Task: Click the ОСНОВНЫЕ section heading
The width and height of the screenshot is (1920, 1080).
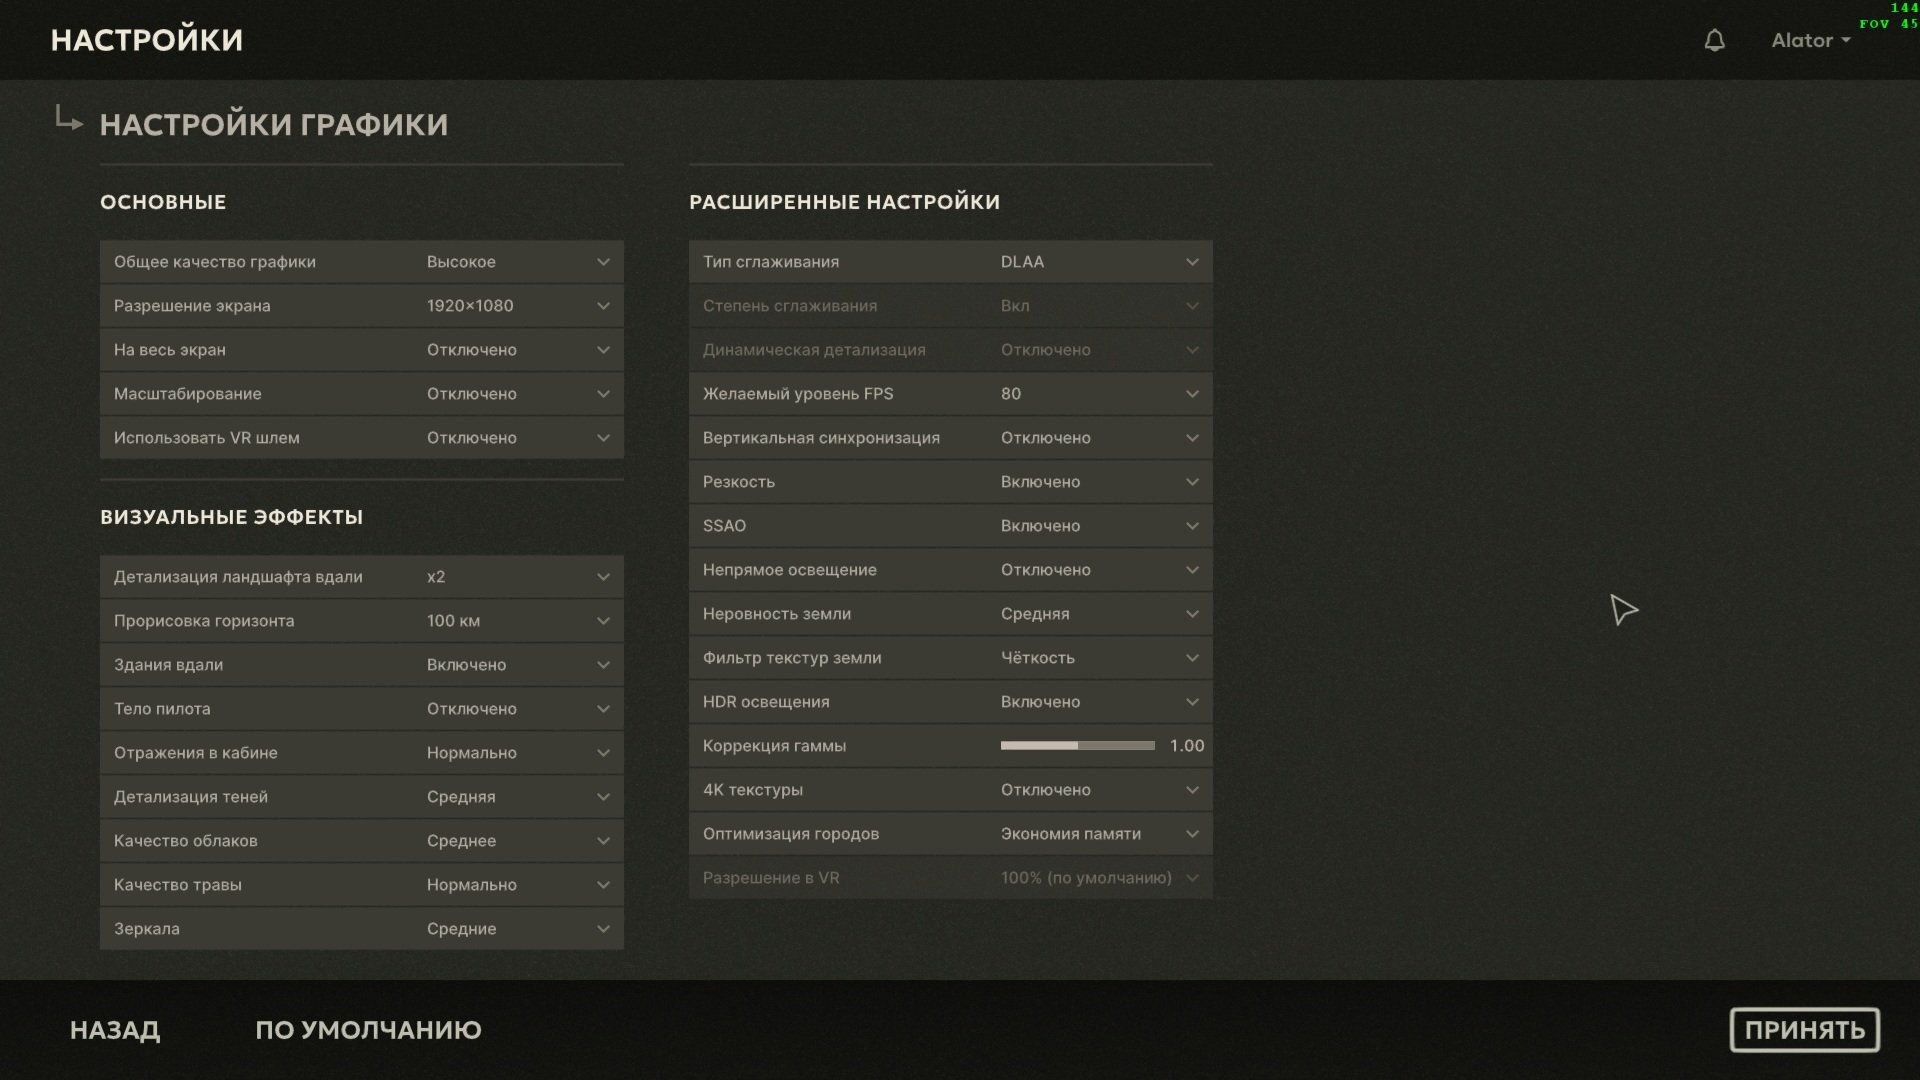Action: coord(163,202)
